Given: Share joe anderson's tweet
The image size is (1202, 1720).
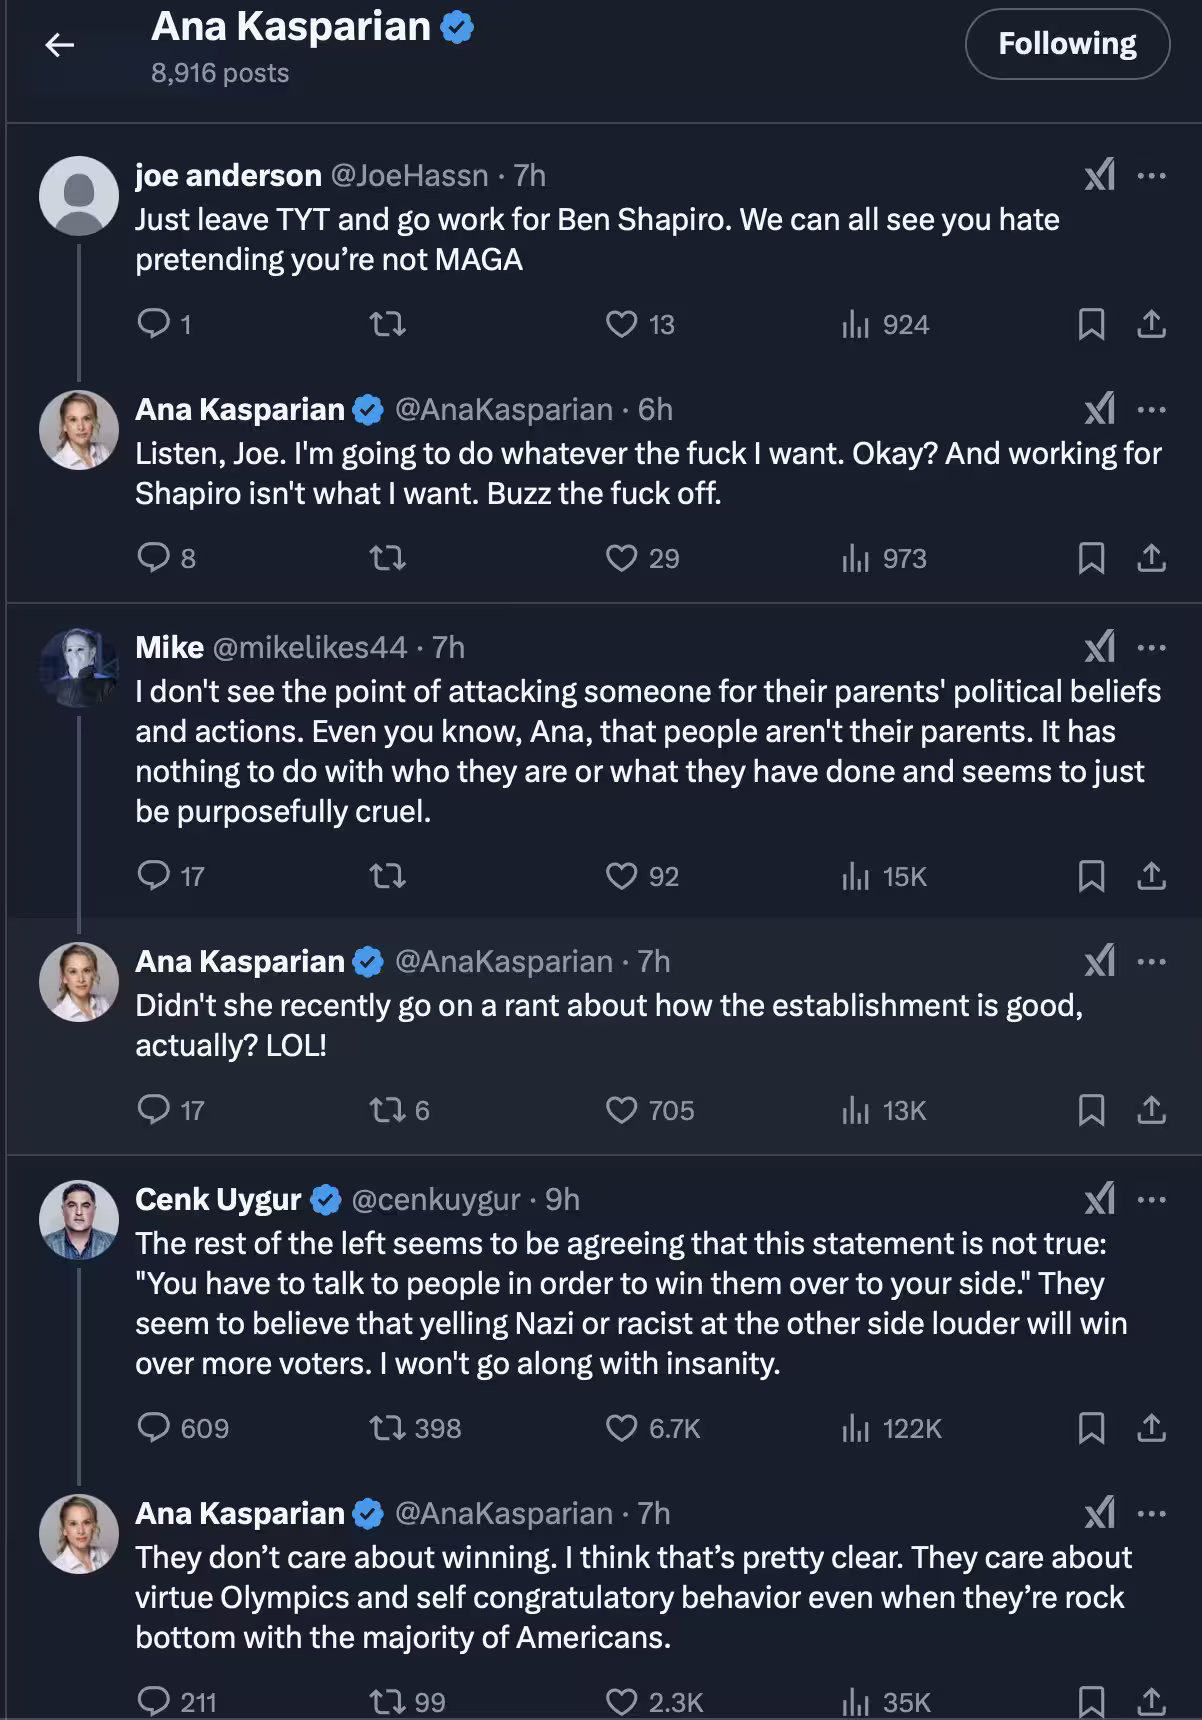Looking at the screenshot, I should coord(1152,324).
